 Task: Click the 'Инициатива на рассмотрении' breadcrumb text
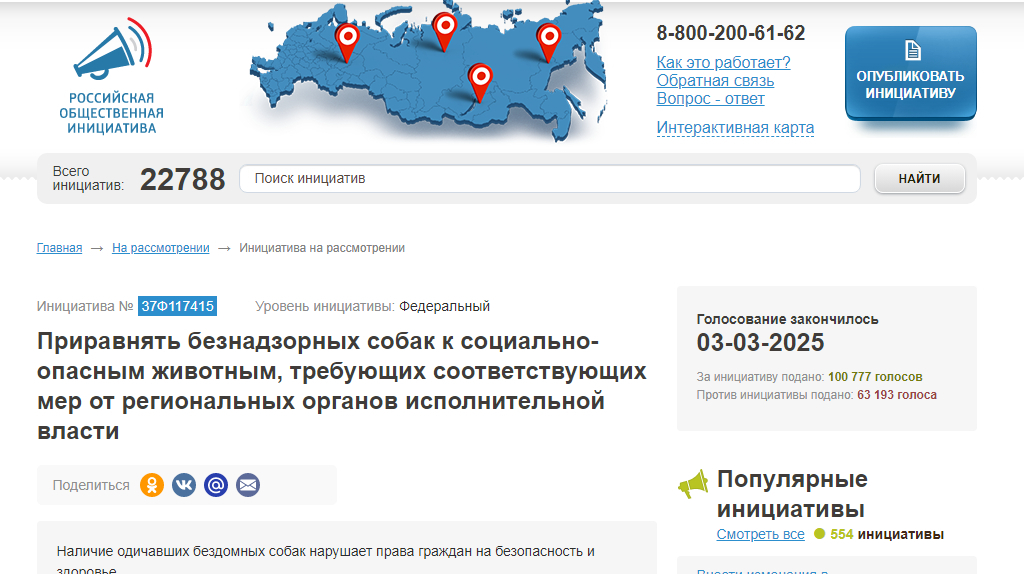click(x=322, y=248)
